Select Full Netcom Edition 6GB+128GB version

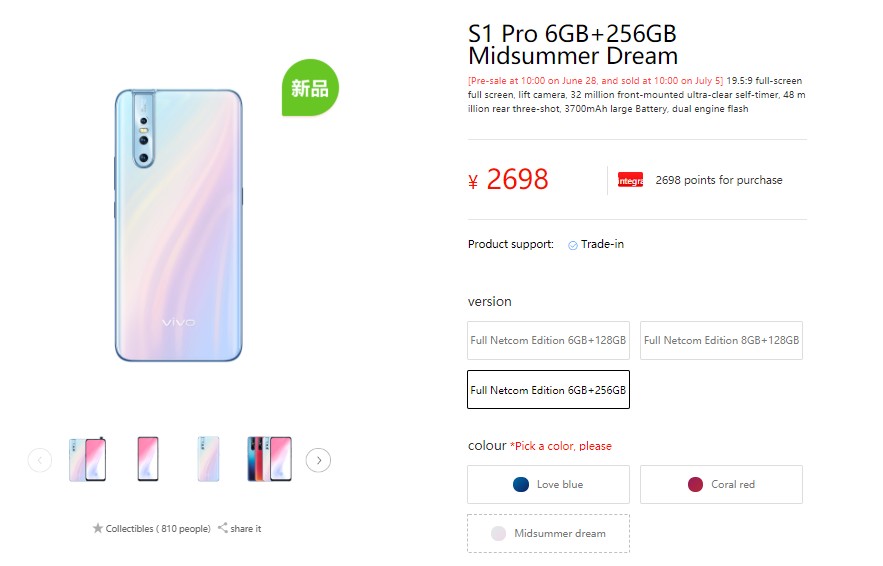click(548, 340)
